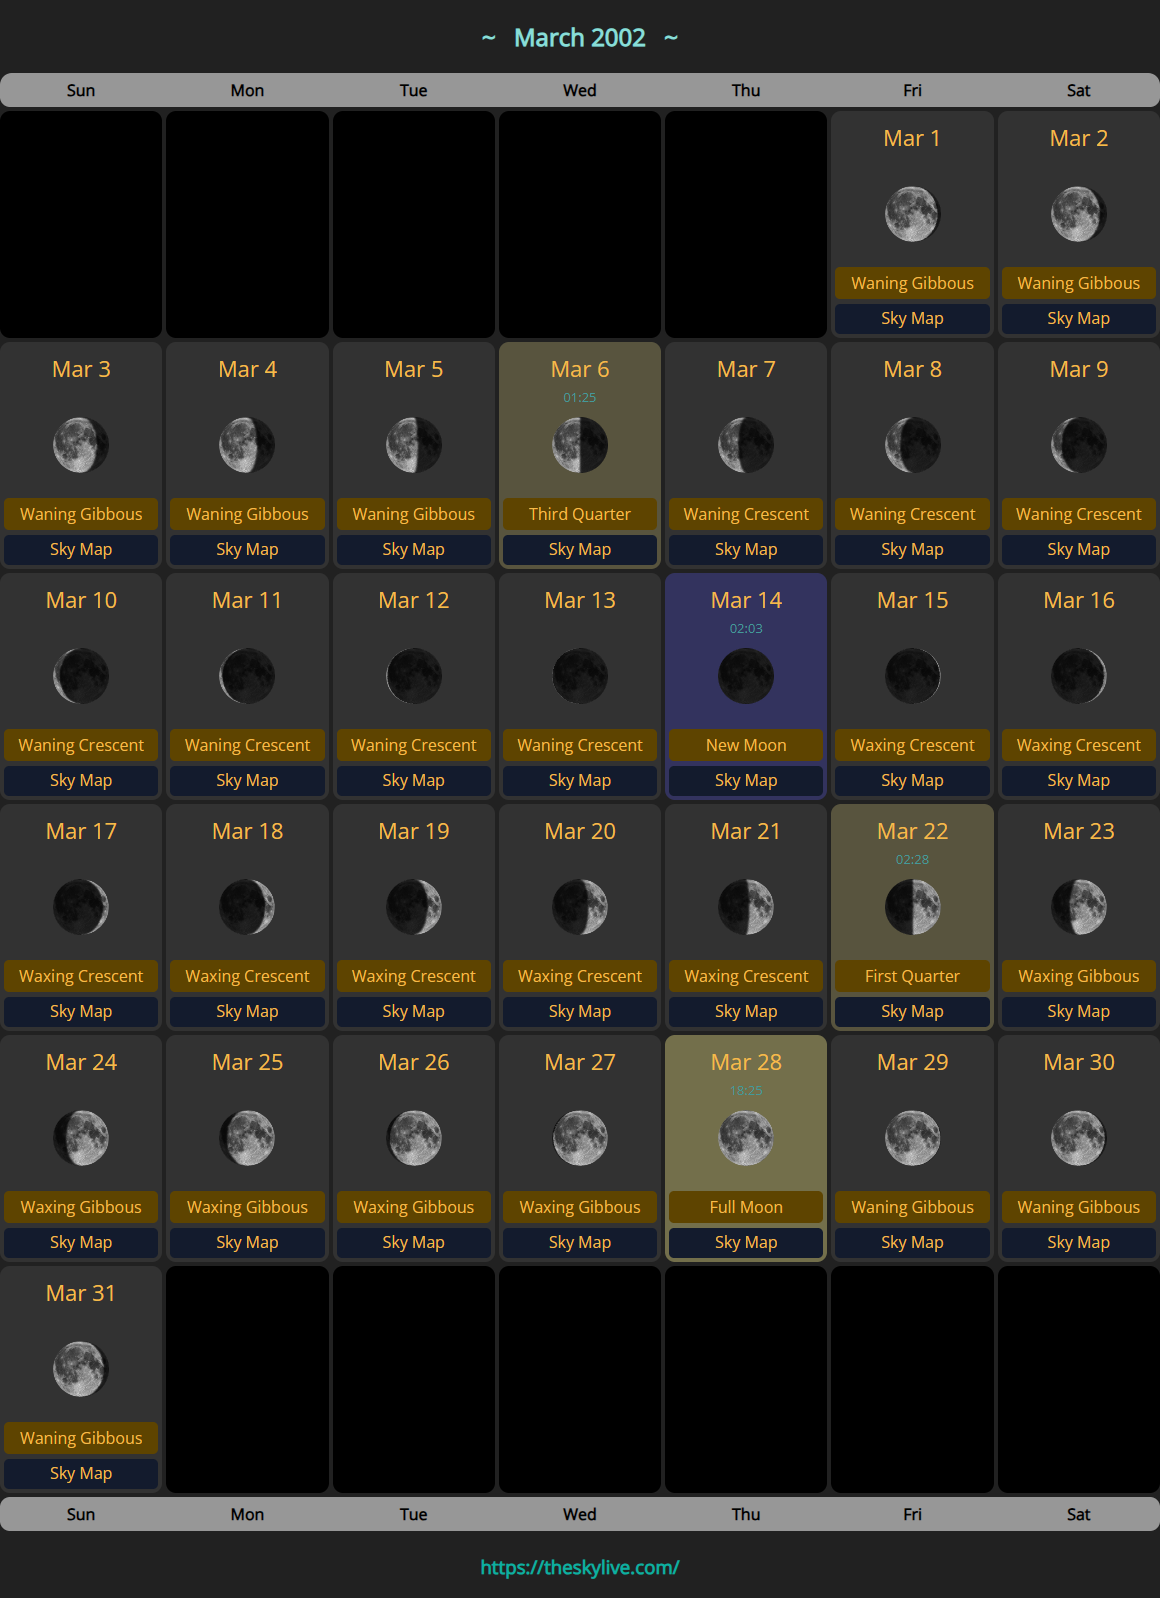Click the Third Quarter label on Mar 6

[580, 514]
